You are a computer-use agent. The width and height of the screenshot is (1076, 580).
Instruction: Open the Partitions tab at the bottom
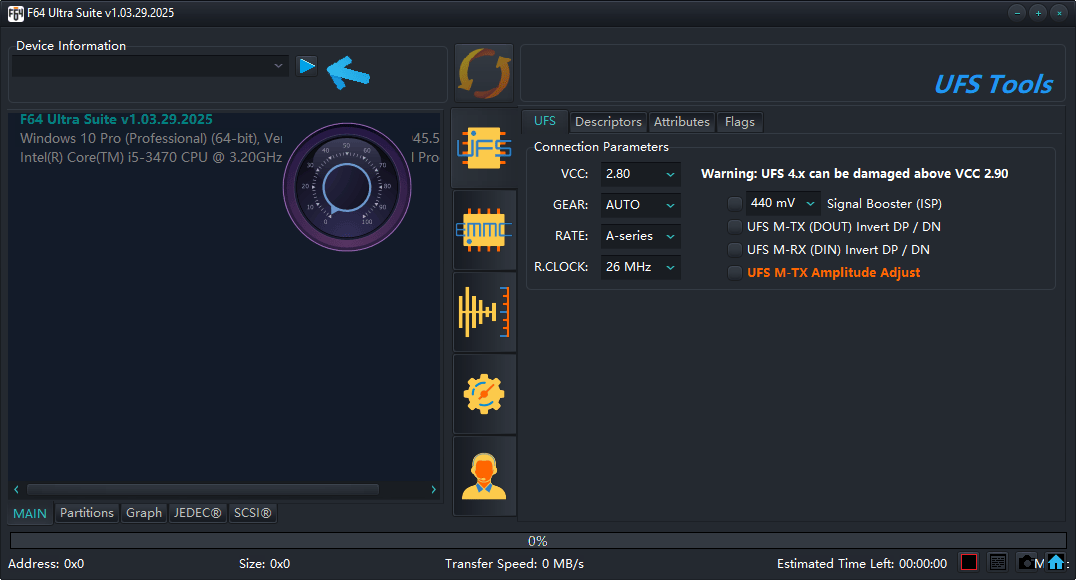click(87, 513)
